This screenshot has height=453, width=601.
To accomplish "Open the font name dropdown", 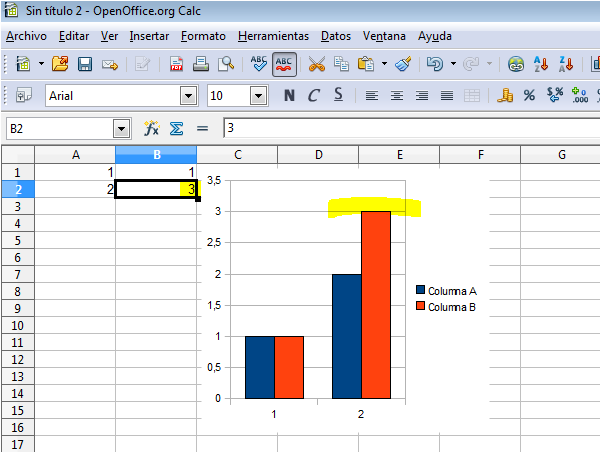I will click(188, 96).
